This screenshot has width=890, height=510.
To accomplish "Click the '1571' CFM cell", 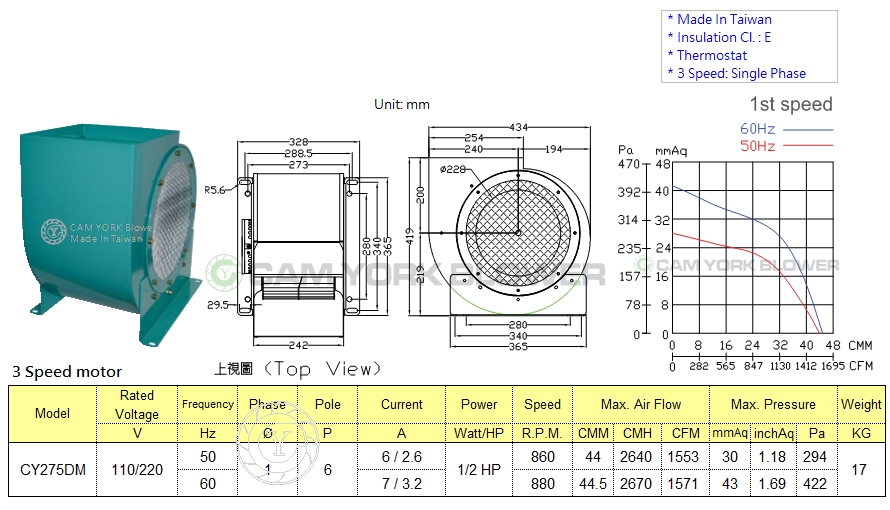I will click(683, 484).
